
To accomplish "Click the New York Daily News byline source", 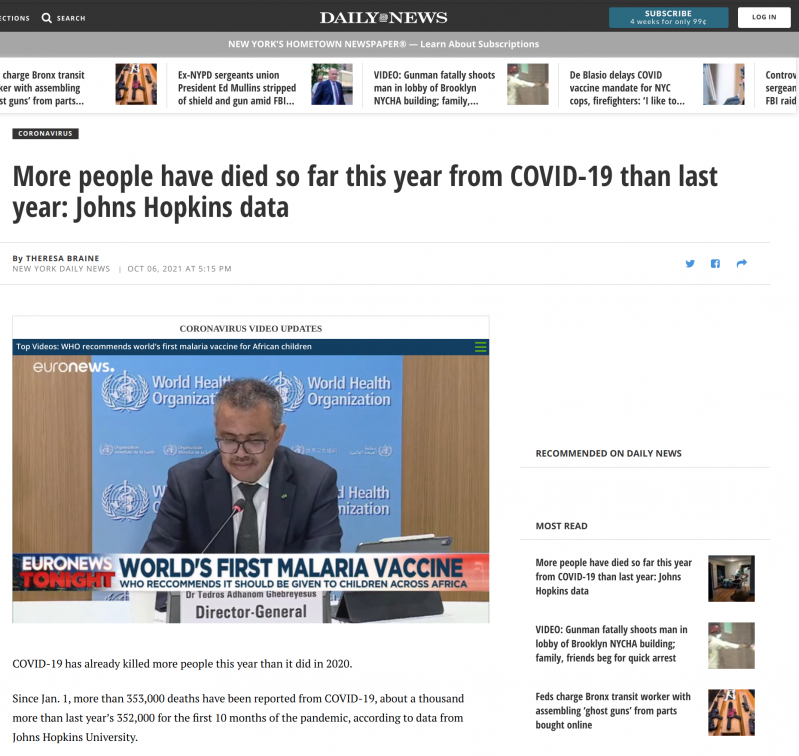I will point(61,269).
